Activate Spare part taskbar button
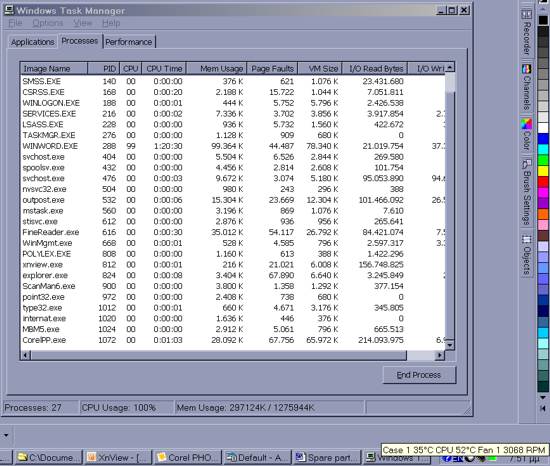Screen dimensions: 550x466 point(327,457)
